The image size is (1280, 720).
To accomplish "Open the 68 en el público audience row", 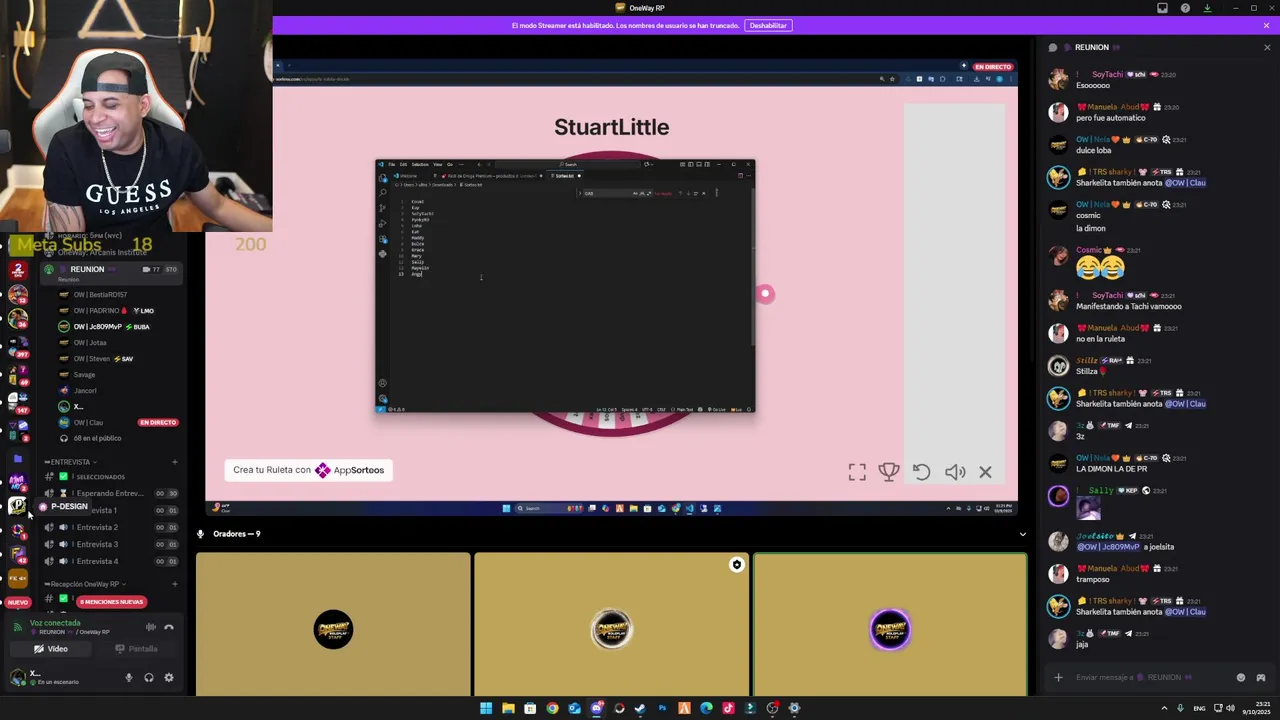I will point(97,438).
